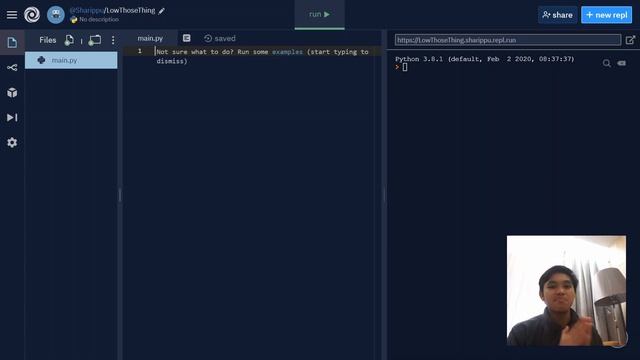Open the Files sidebar panel
Image resolution: width=640 pixels, height=360 pixels.
coord(12,42)
